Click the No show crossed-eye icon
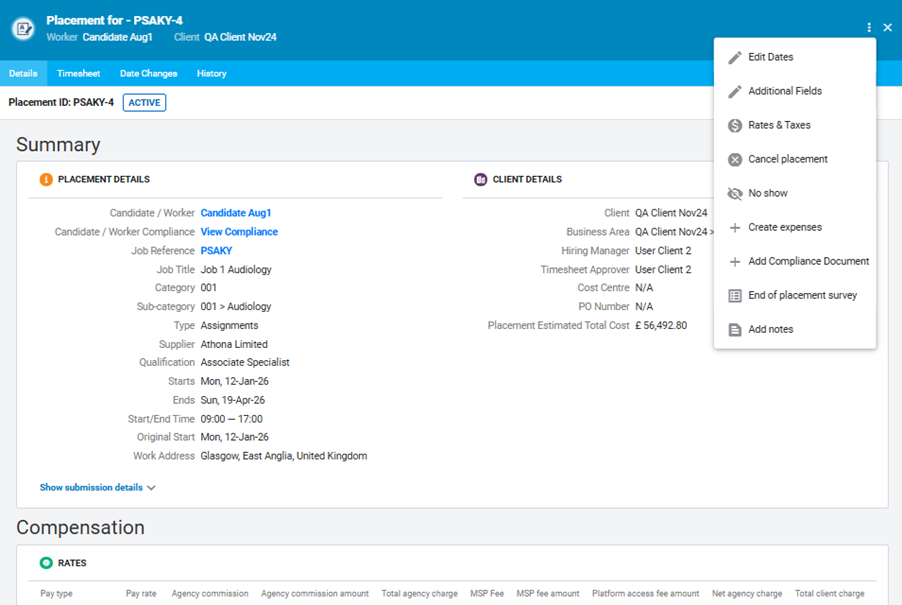The width and height of the screenshot is (902, 605). (x=735, y=193)
